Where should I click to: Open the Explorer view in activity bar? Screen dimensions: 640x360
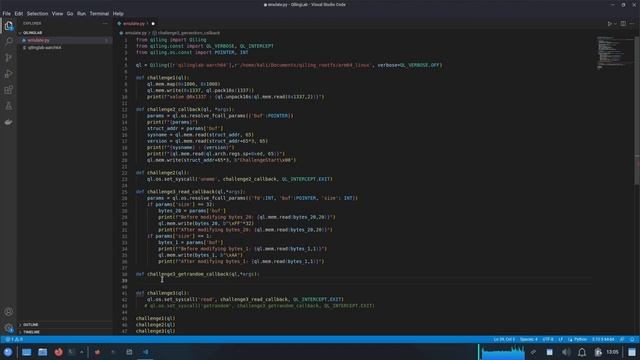[9, 26]
